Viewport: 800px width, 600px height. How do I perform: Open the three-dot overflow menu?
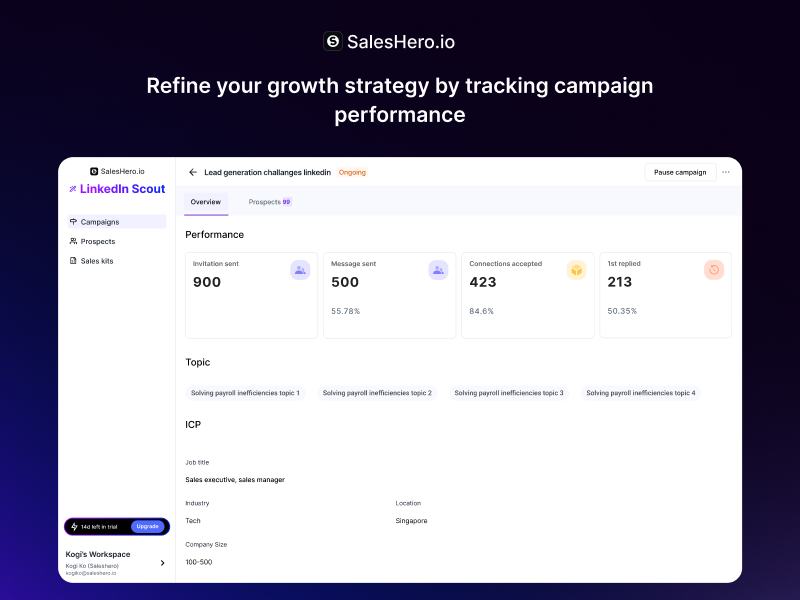pyautogui.click(x=726, y=172)
